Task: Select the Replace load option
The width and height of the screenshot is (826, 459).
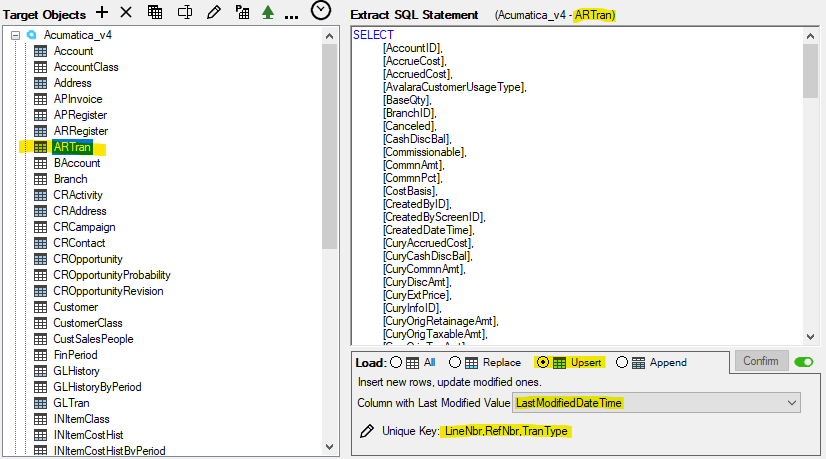Action: (455, 362)
